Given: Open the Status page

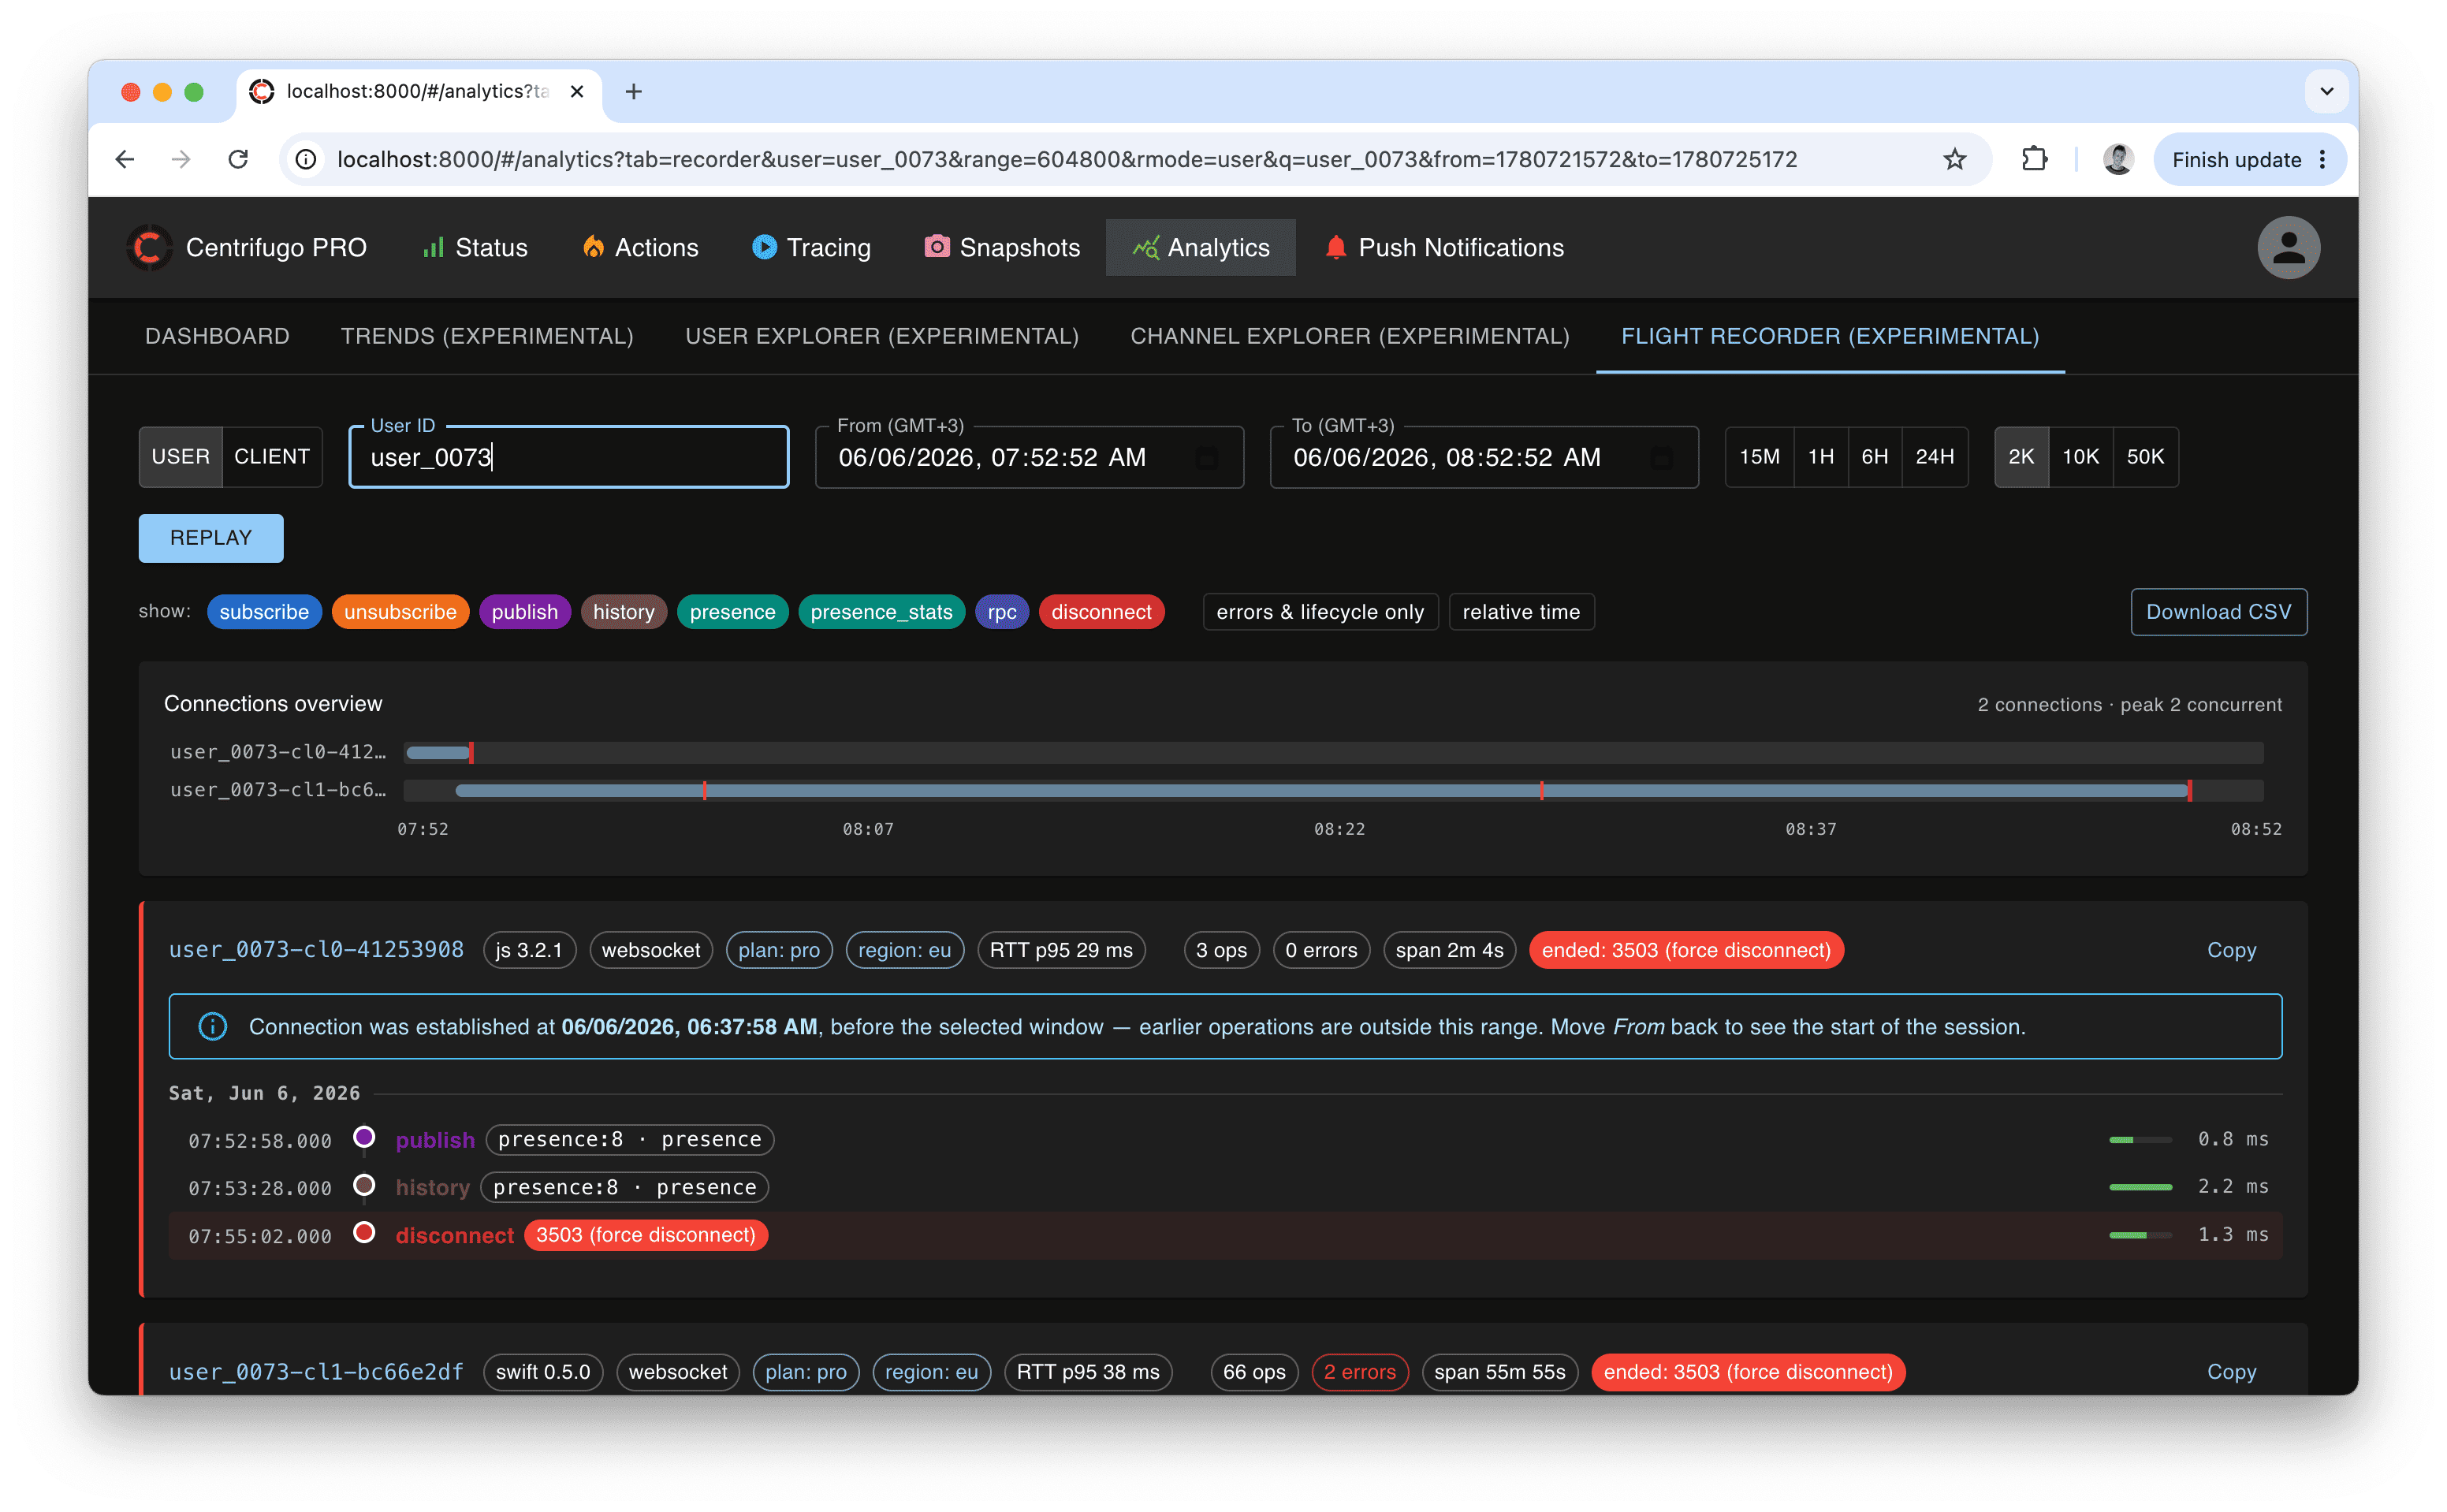Looking at the screenshot, I should click(474, 247).
